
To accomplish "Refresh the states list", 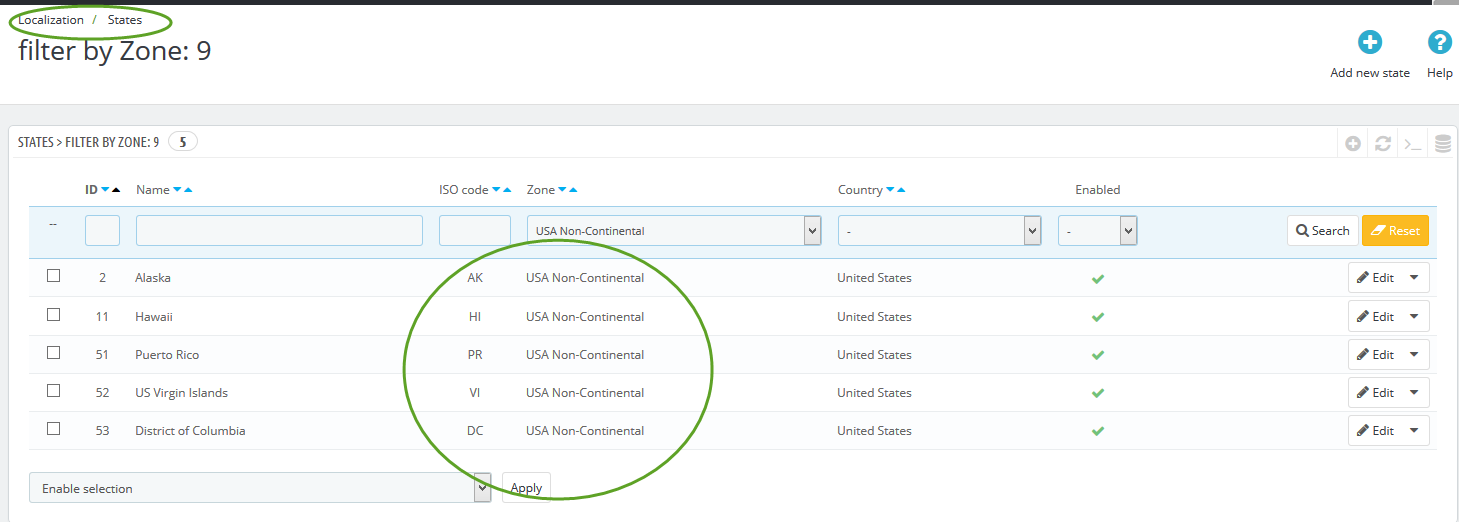I will point(1383,144).
